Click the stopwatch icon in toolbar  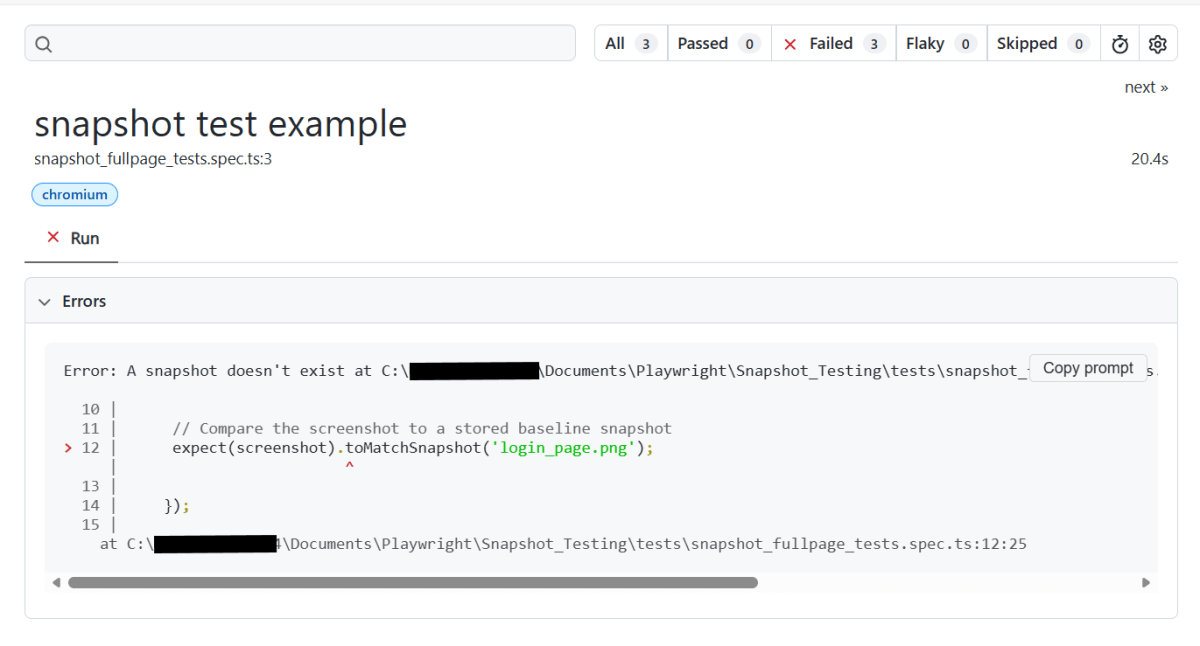click(x=1120, y=44)
